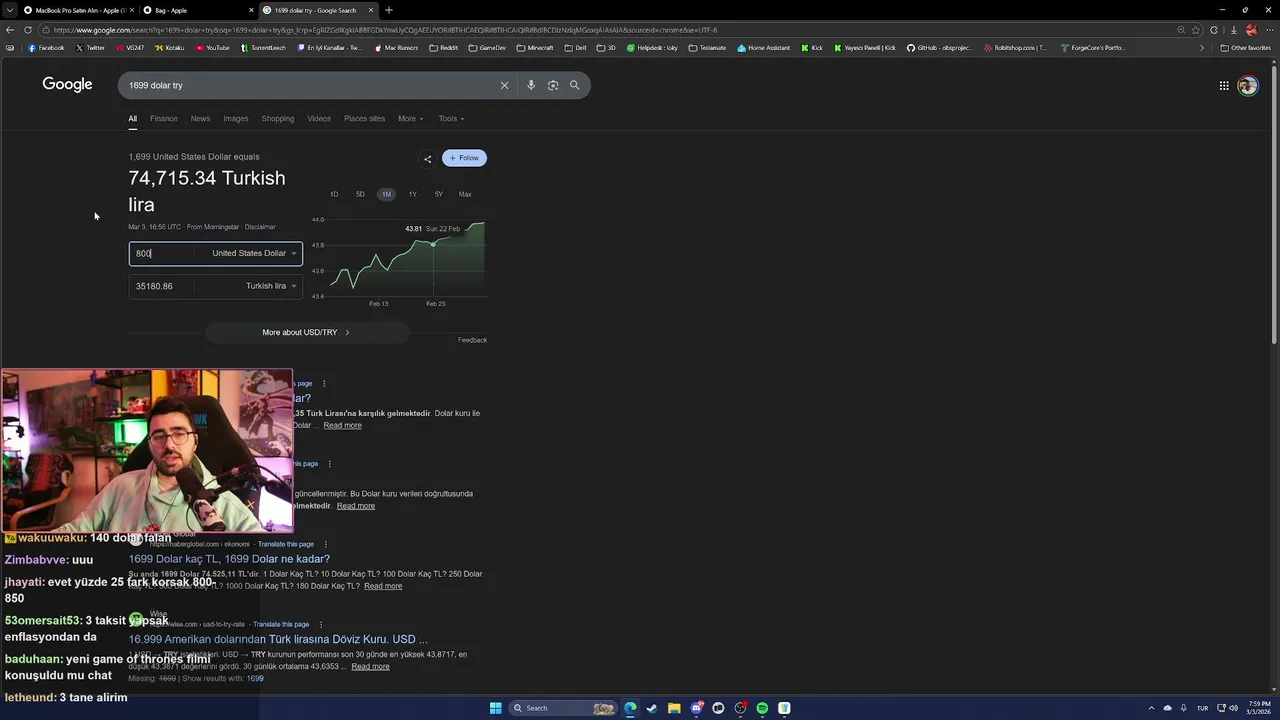Select the 1M chart range
The width and height of the screenshot is (1280, 720).
coord(386,194)
